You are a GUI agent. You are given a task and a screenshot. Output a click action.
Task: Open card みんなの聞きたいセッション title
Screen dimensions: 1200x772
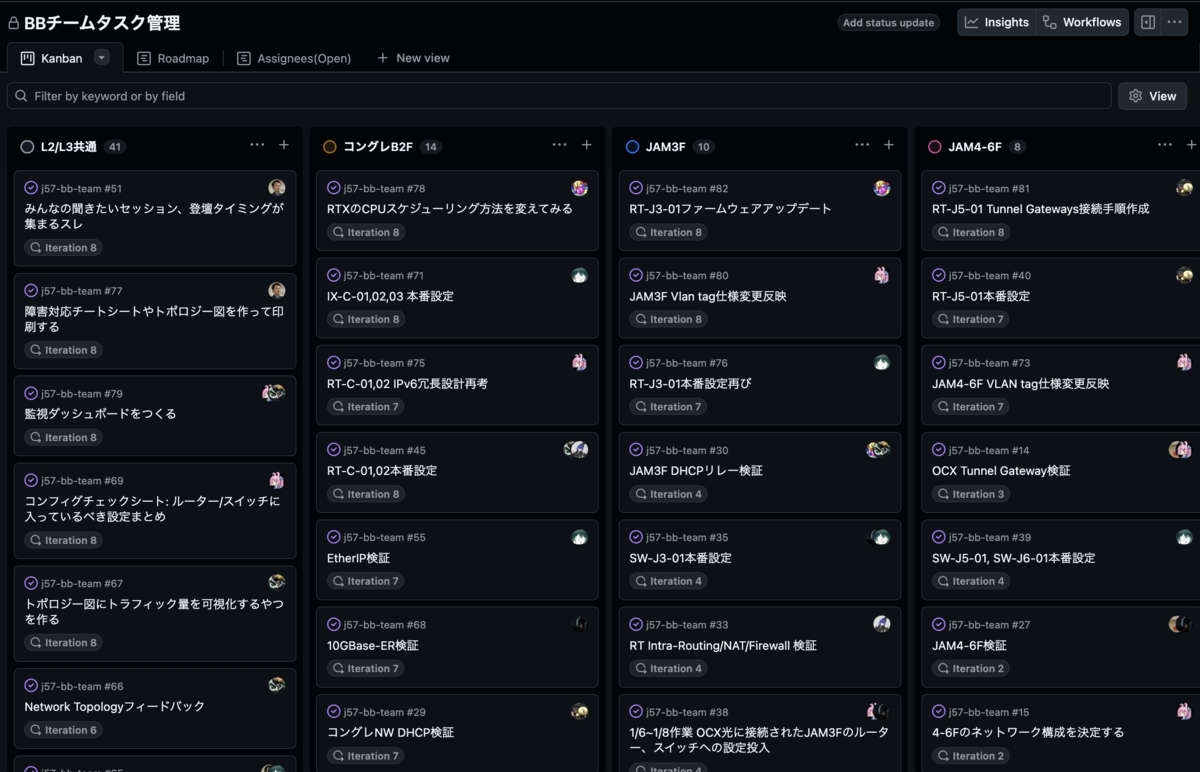tap(154, 218)
